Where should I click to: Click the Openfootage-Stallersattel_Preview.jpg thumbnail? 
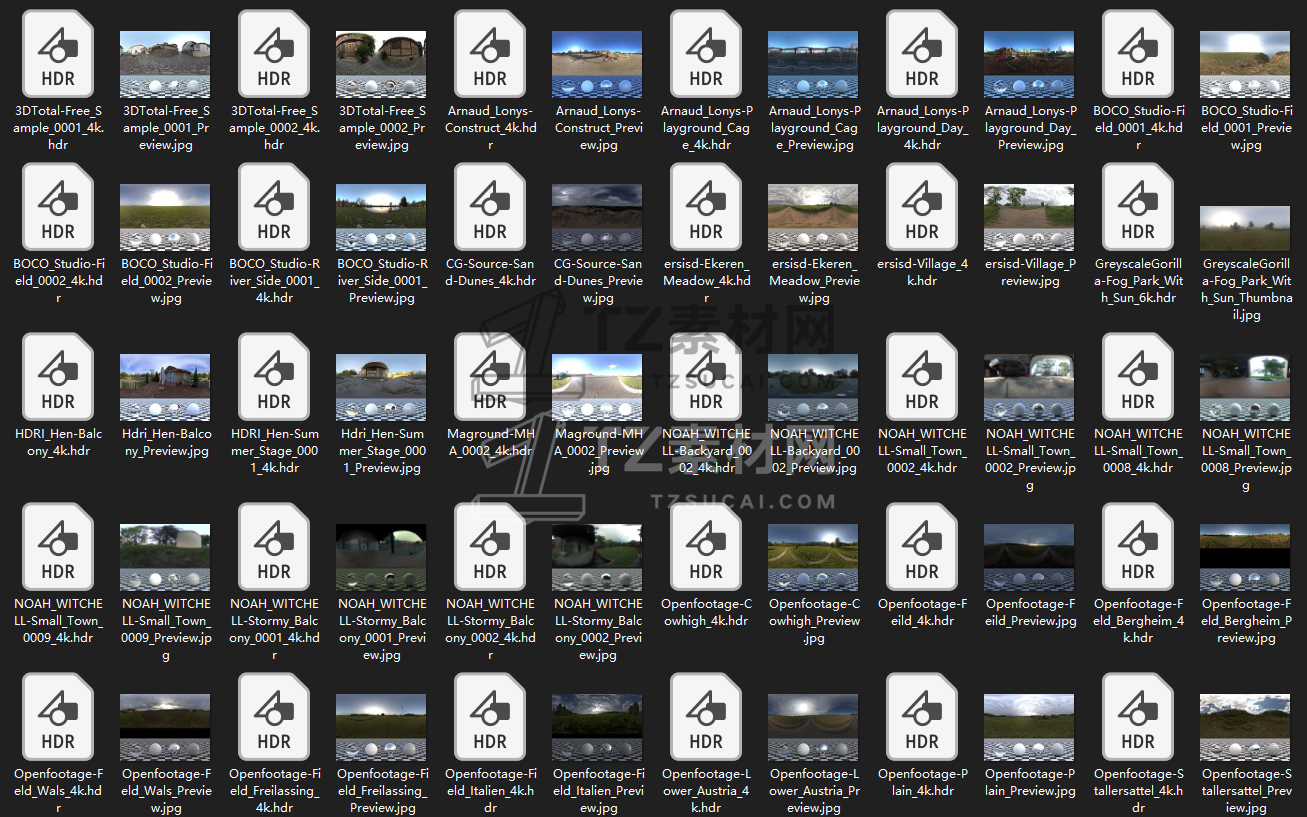point(1245,728)
